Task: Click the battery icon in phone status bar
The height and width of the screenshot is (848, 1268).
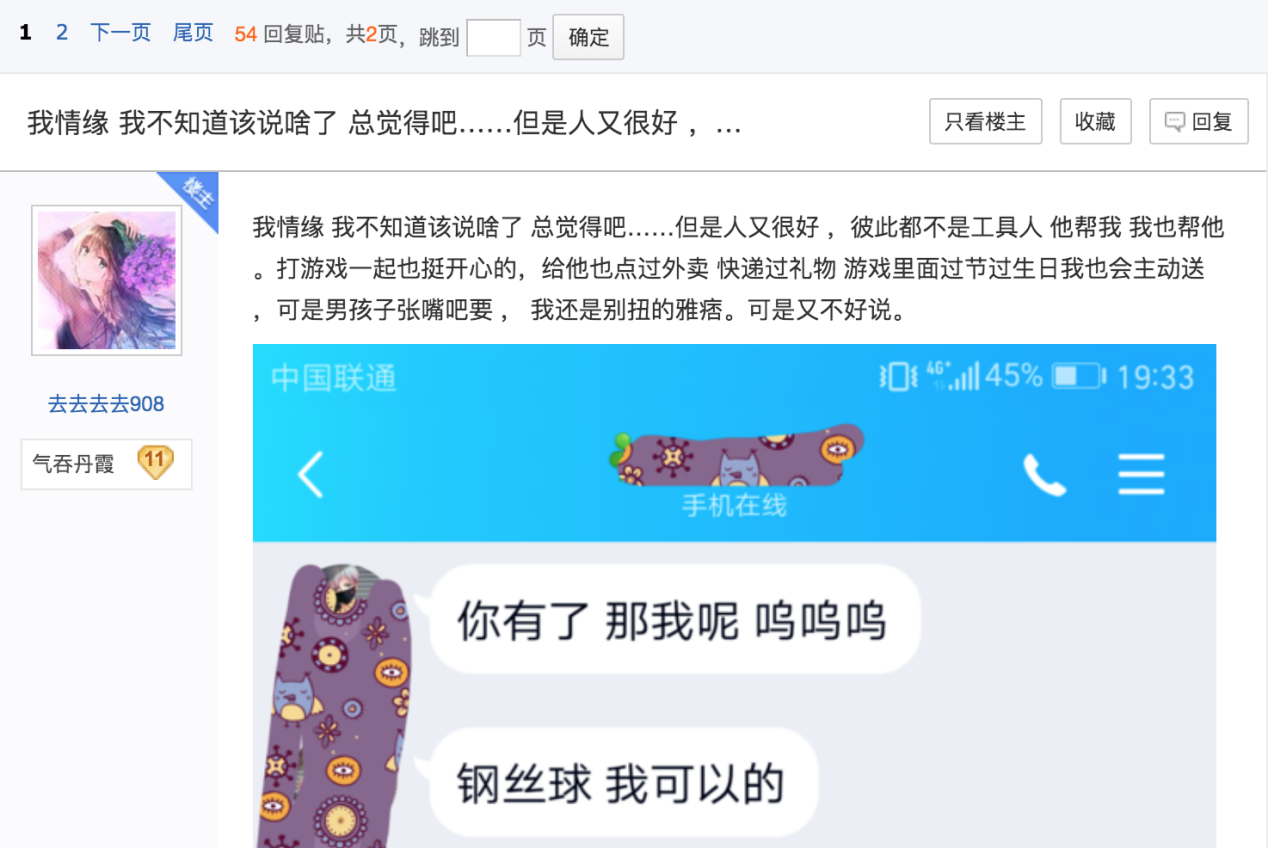Action: 1078,377
